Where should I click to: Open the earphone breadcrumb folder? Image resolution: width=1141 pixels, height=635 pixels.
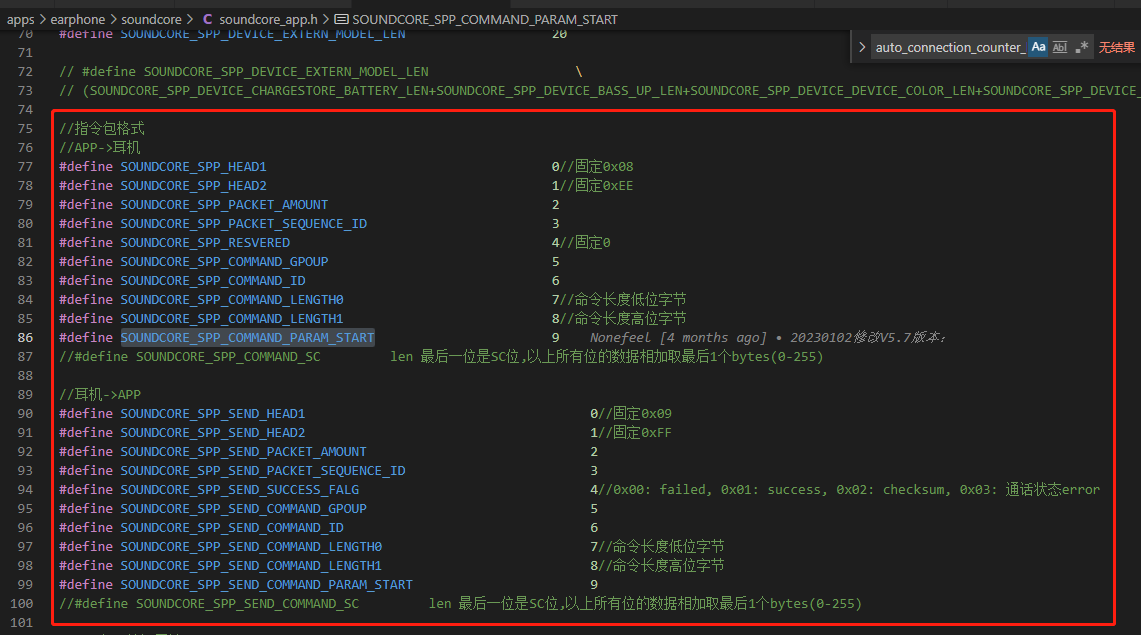click(x=78, y=20)
